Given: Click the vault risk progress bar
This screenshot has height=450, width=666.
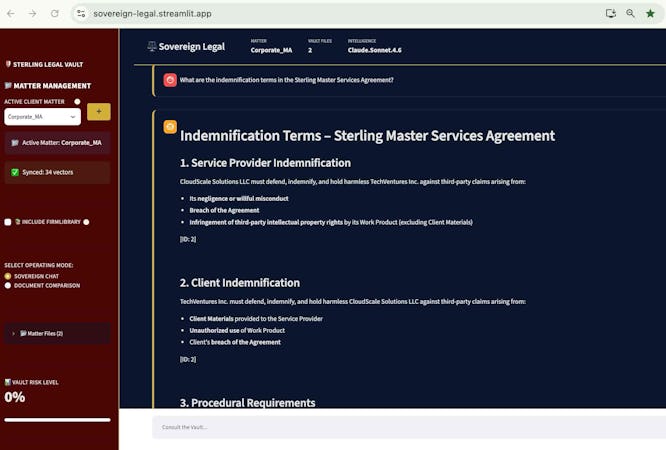Looking at the screenshot, I should [57, 420].
